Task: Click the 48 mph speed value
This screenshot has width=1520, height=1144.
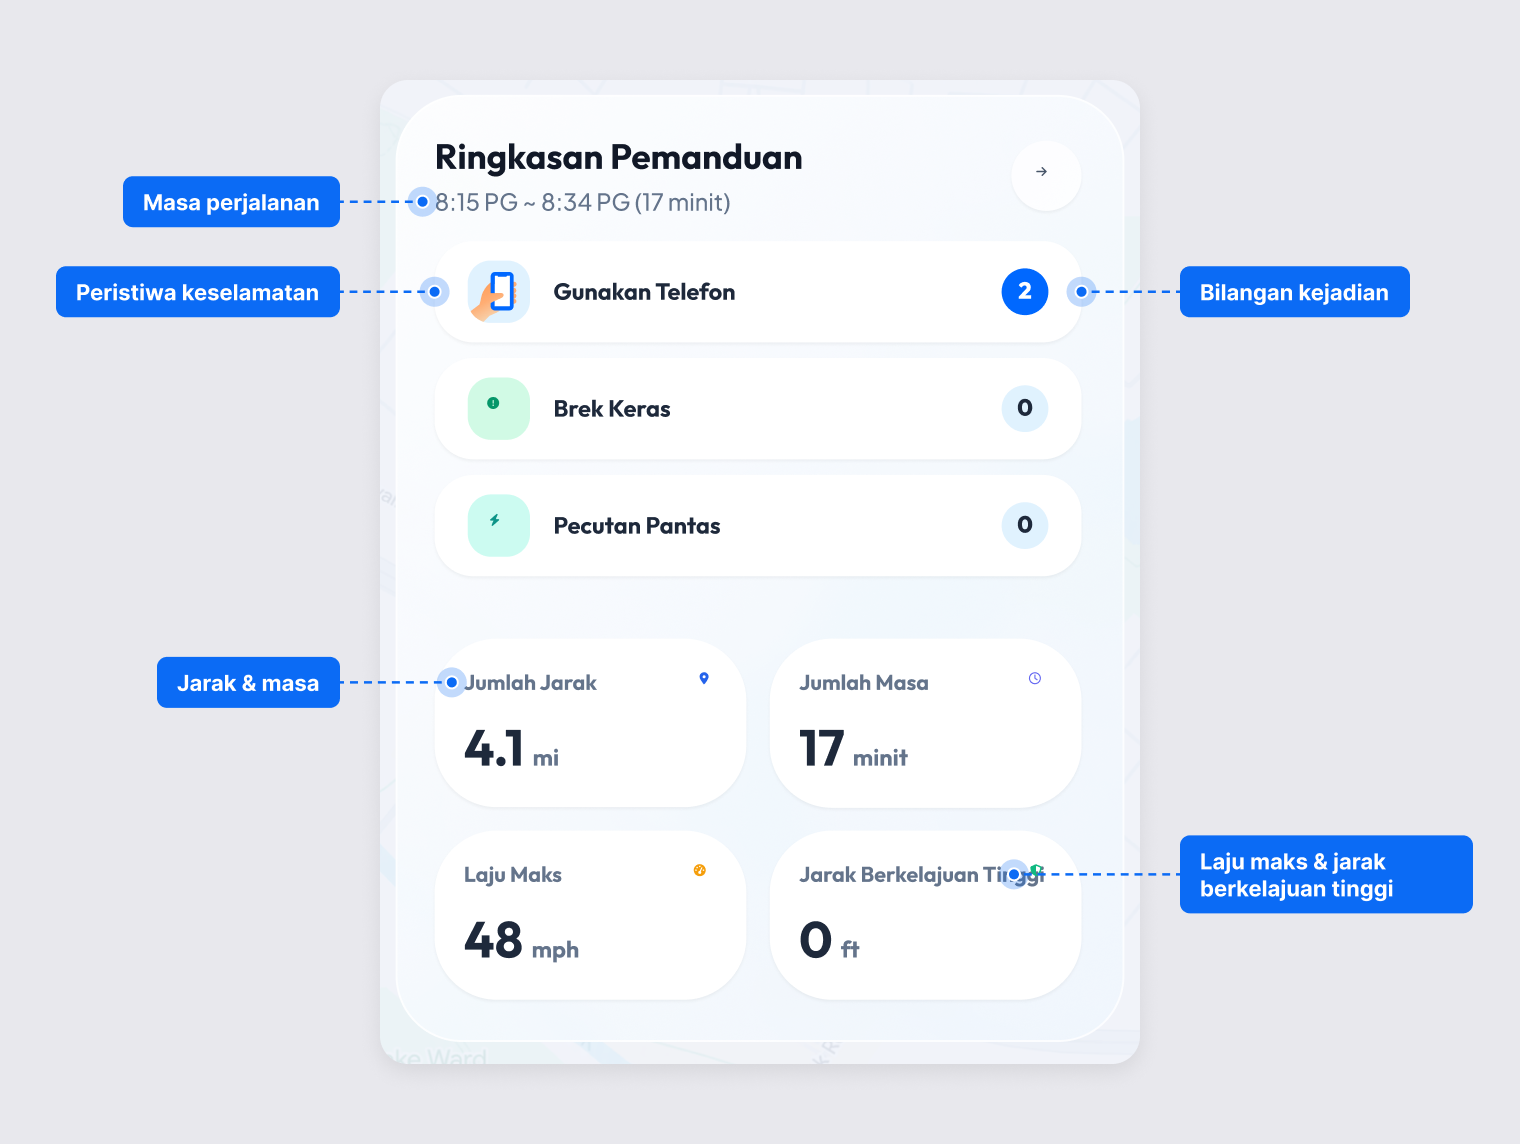Action: 521,941
